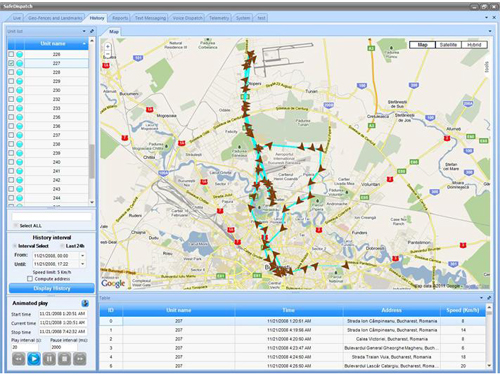Image resolution: width=500 pixels, height=376 pixels.
Task: Click the blue Play button in Animated play
Action: pos(34,359)
